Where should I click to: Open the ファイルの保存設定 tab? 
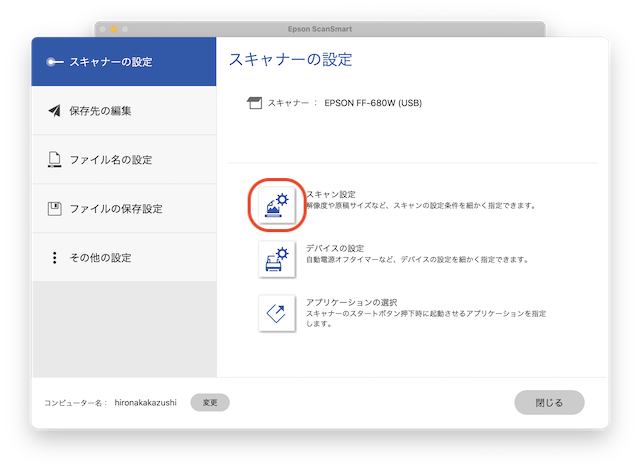click(x=124, y=208)
